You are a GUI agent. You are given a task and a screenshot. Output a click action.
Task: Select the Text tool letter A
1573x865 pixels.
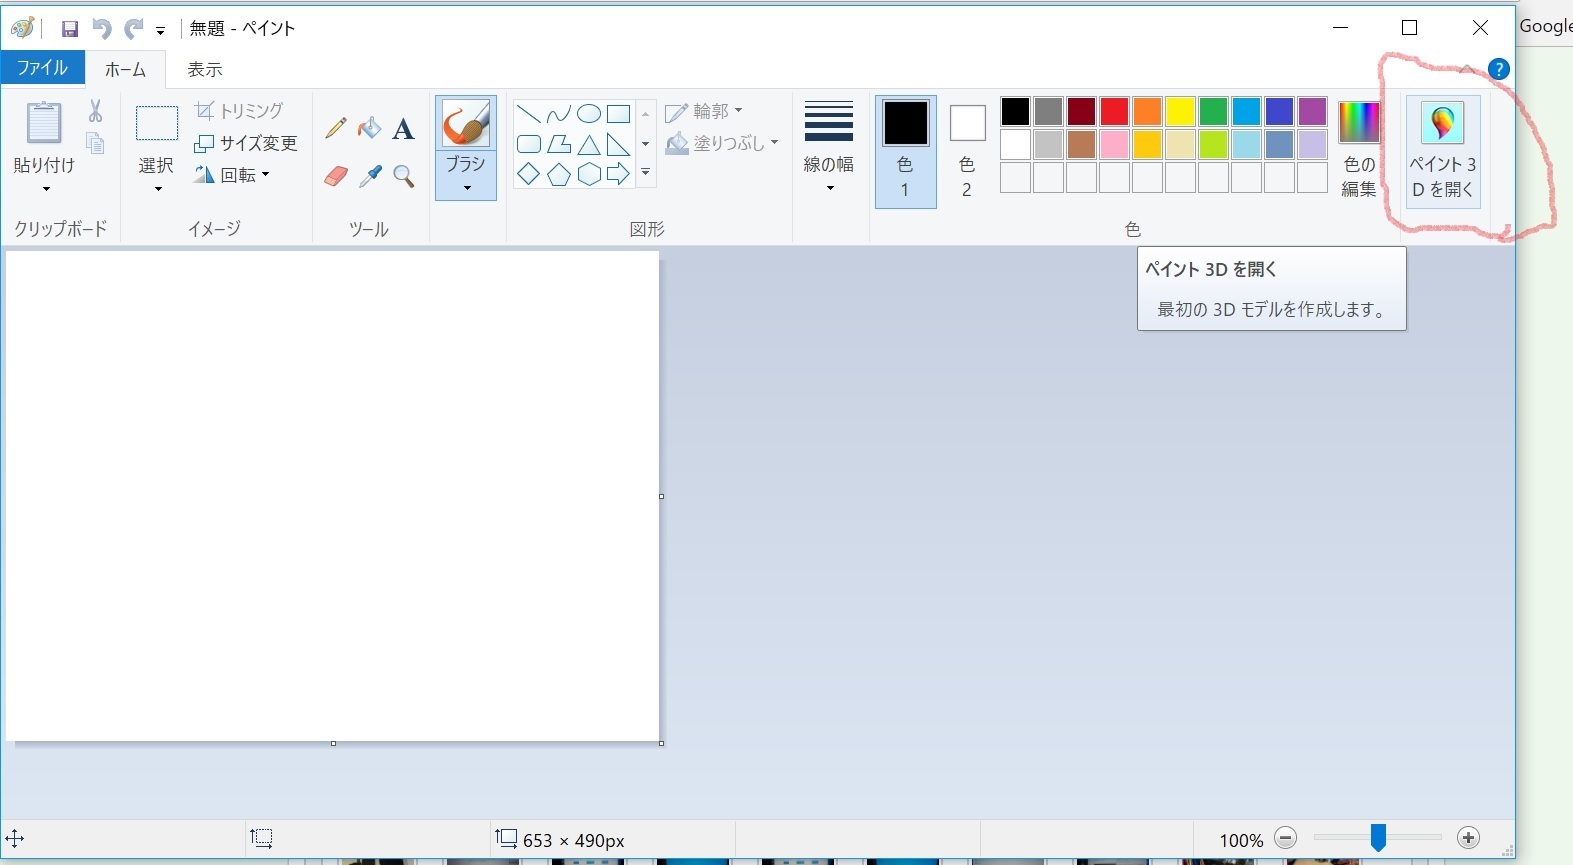point(403,129)
